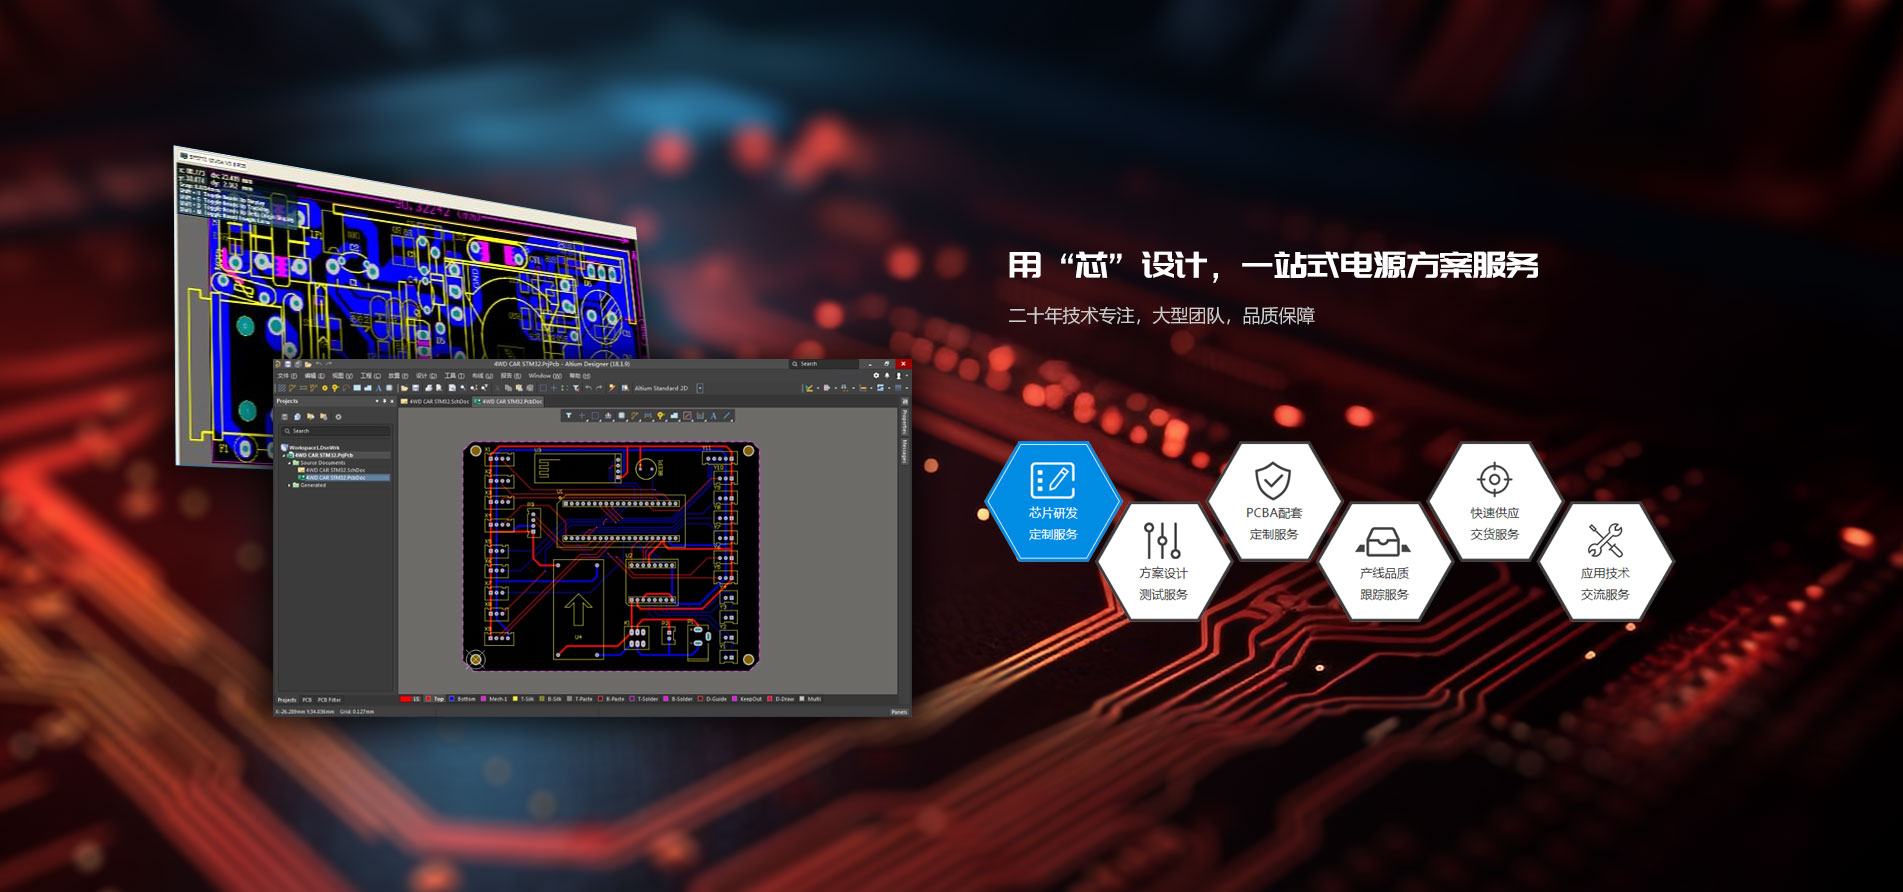
Task: Select the 芯片研发 定制服务 hexagon
Action: point(1052,502)
